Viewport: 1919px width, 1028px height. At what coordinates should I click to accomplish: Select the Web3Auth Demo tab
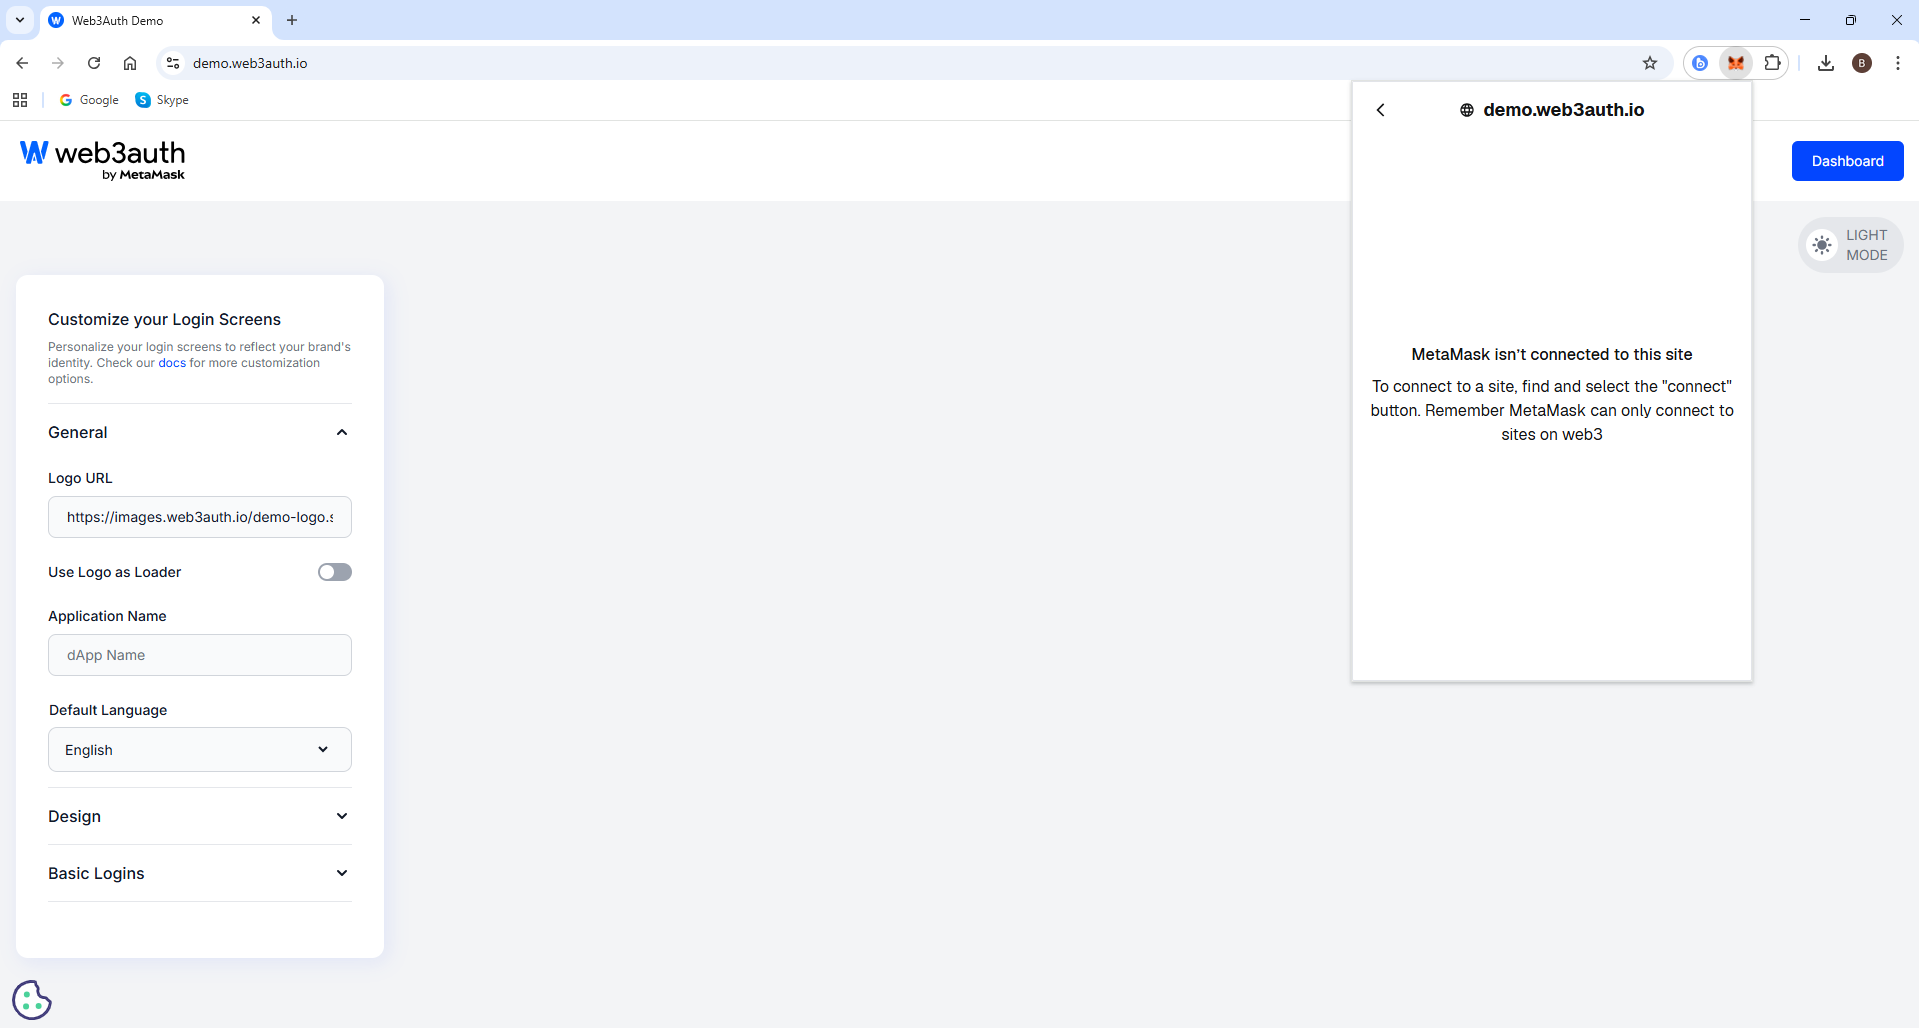click(x=156, y=20)
